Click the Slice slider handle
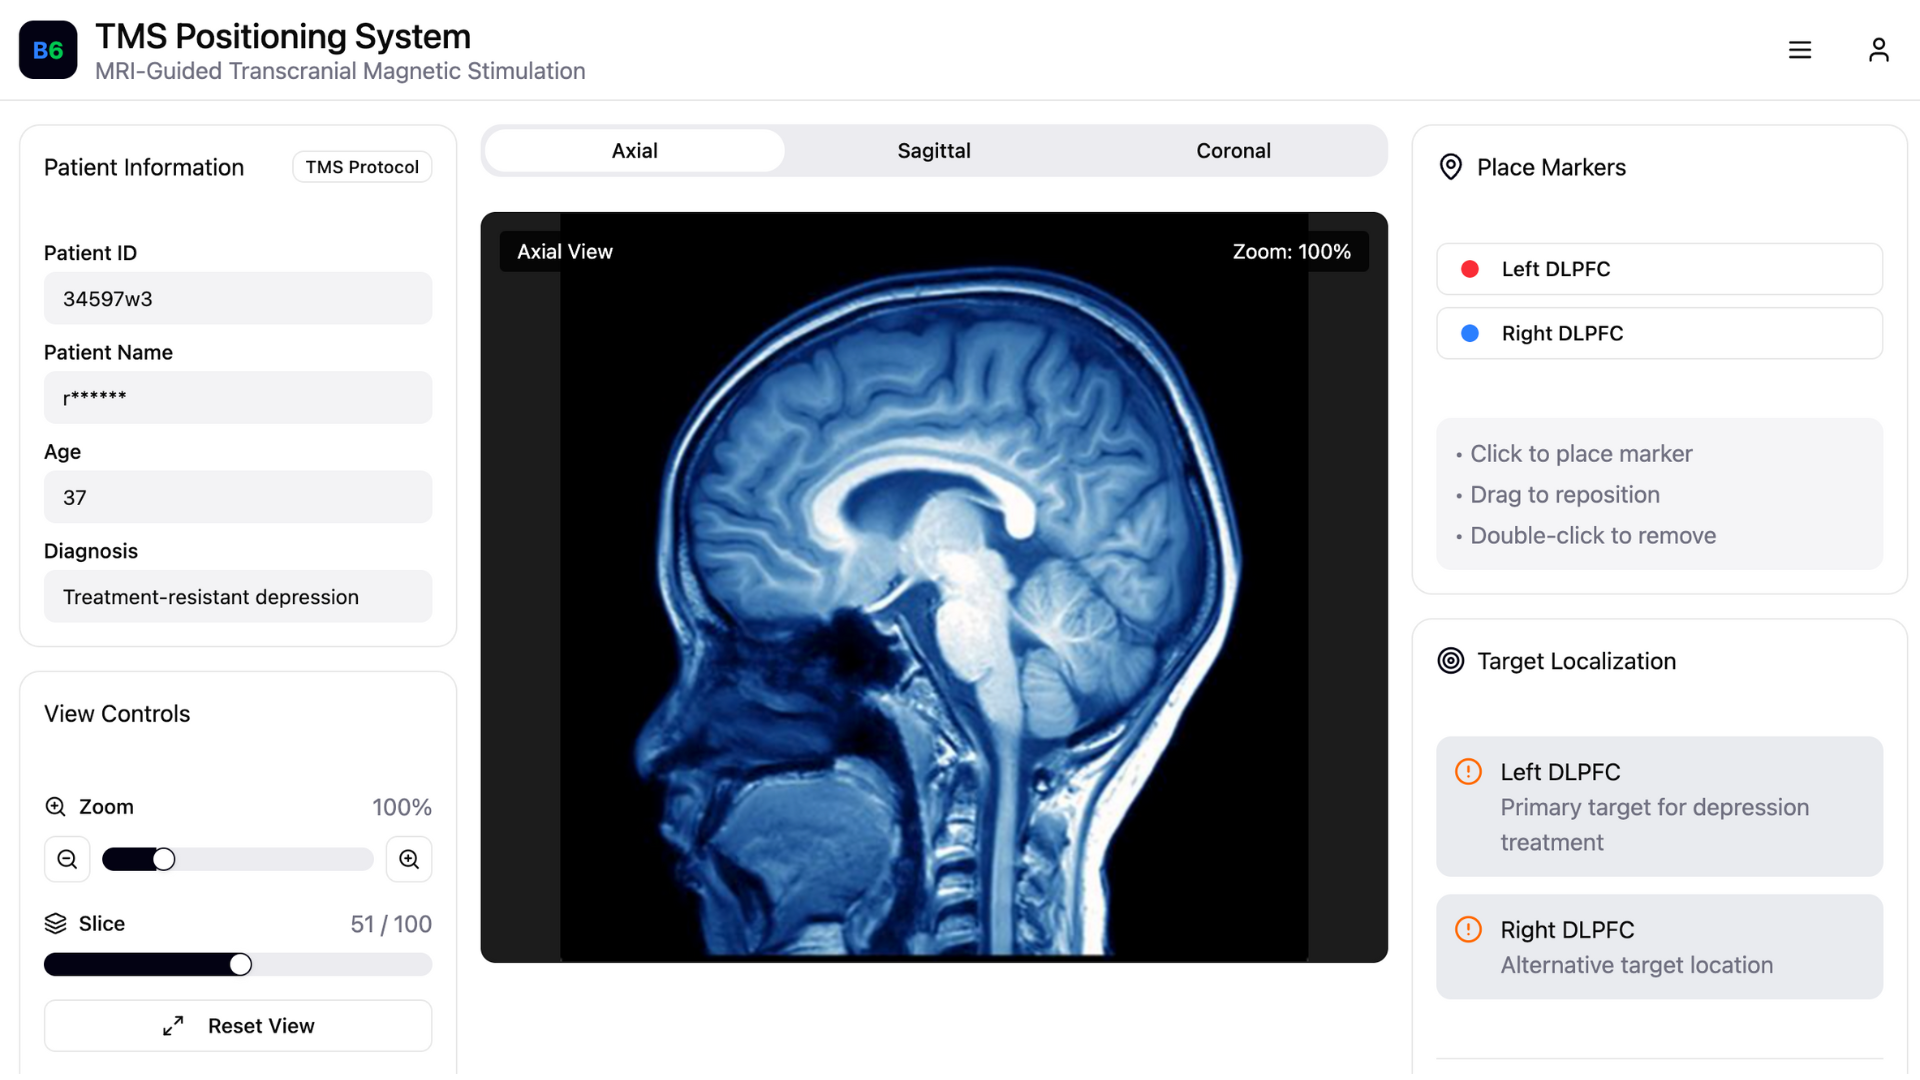The image size is (1920, 1080). coord(240,964)
